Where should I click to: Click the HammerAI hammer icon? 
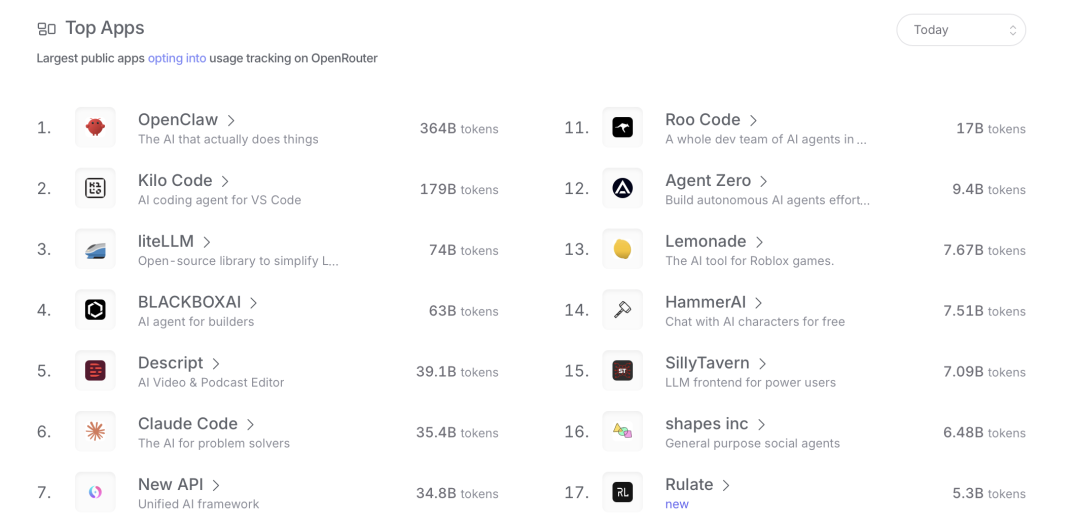point(622,310)
